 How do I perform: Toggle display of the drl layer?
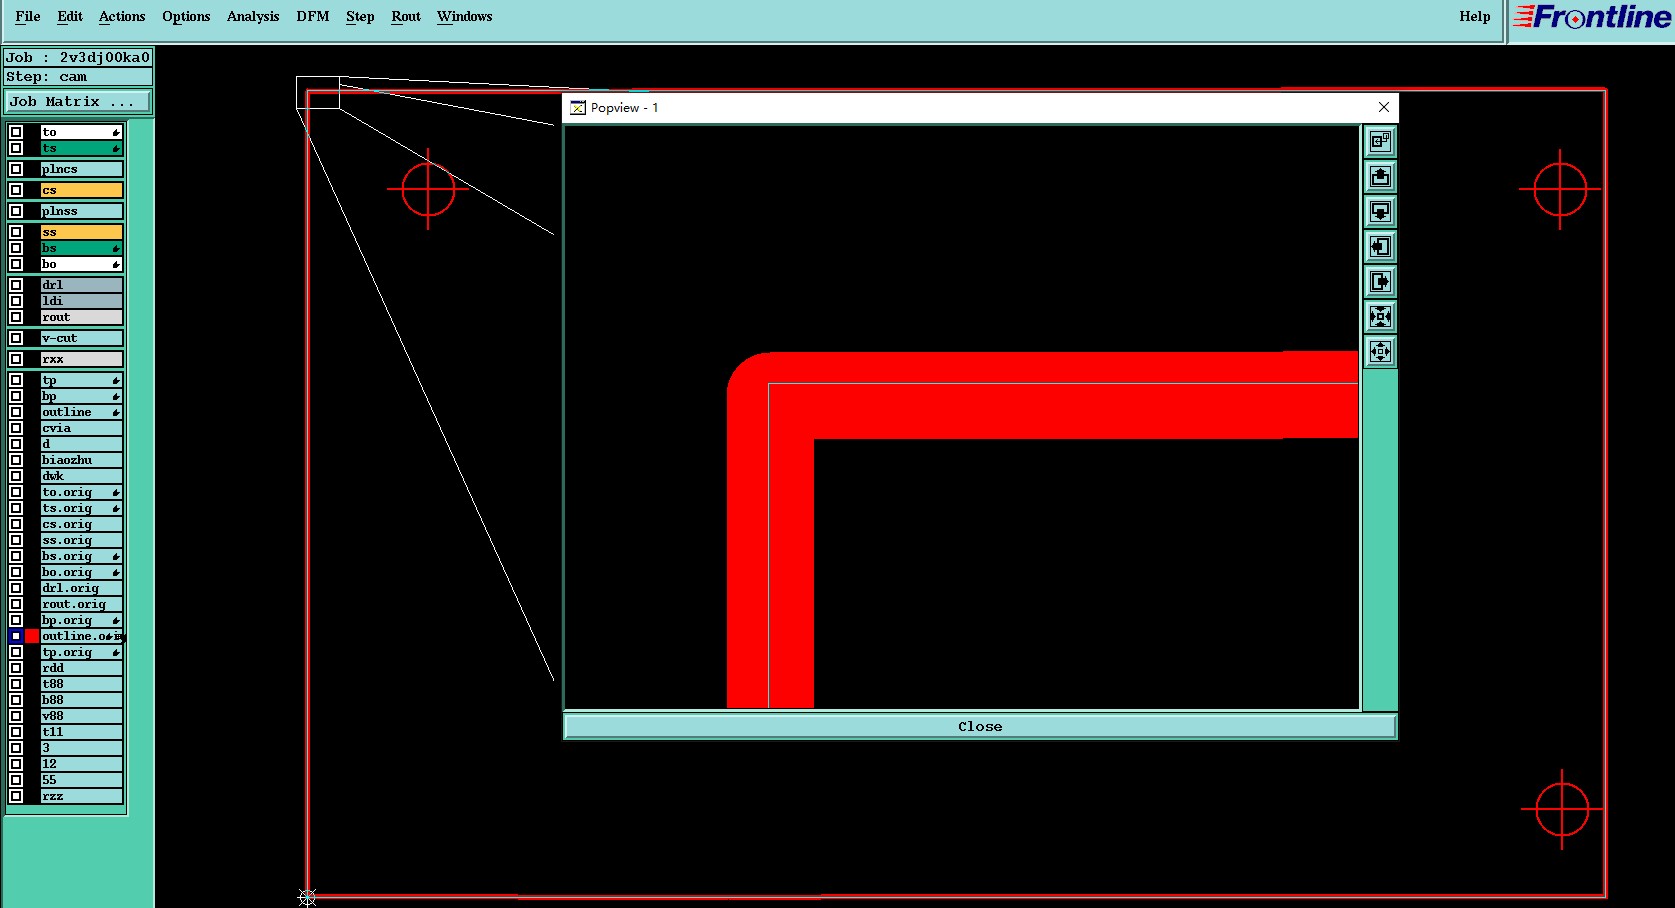(16, 285)
